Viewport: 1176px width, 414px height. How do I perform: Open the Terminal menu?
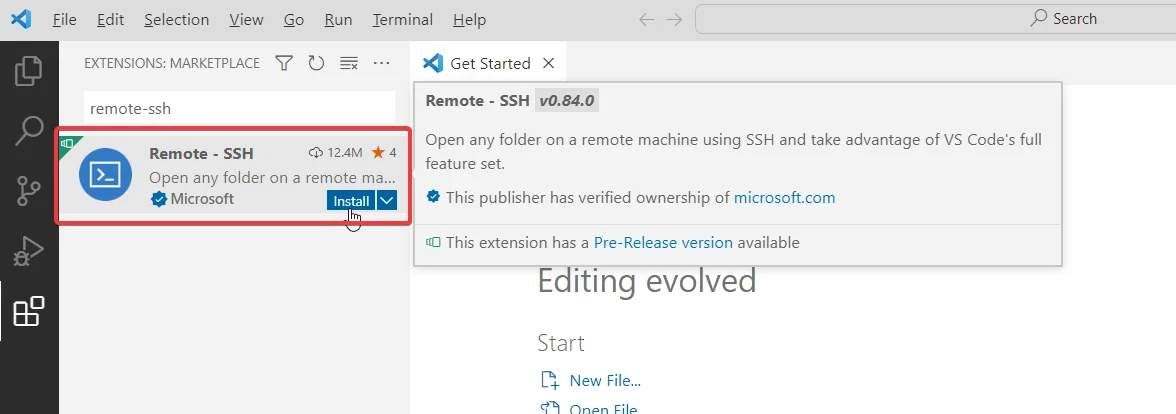tap(403, 20)
